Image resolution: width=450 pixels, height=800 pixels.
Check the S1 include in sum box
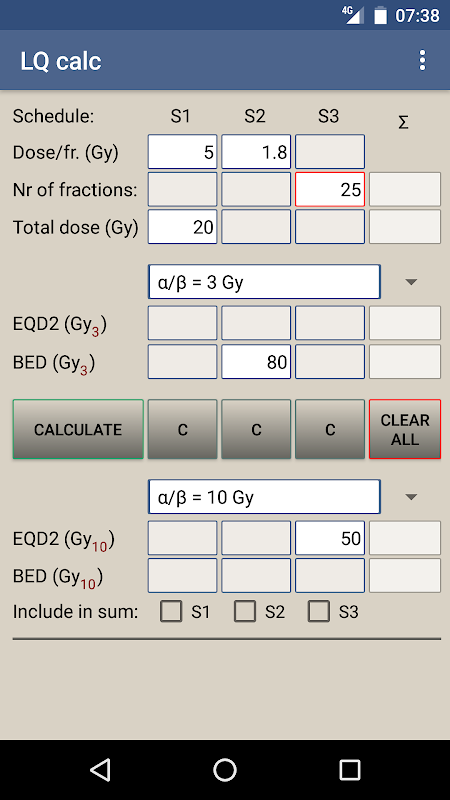point(171,611)
